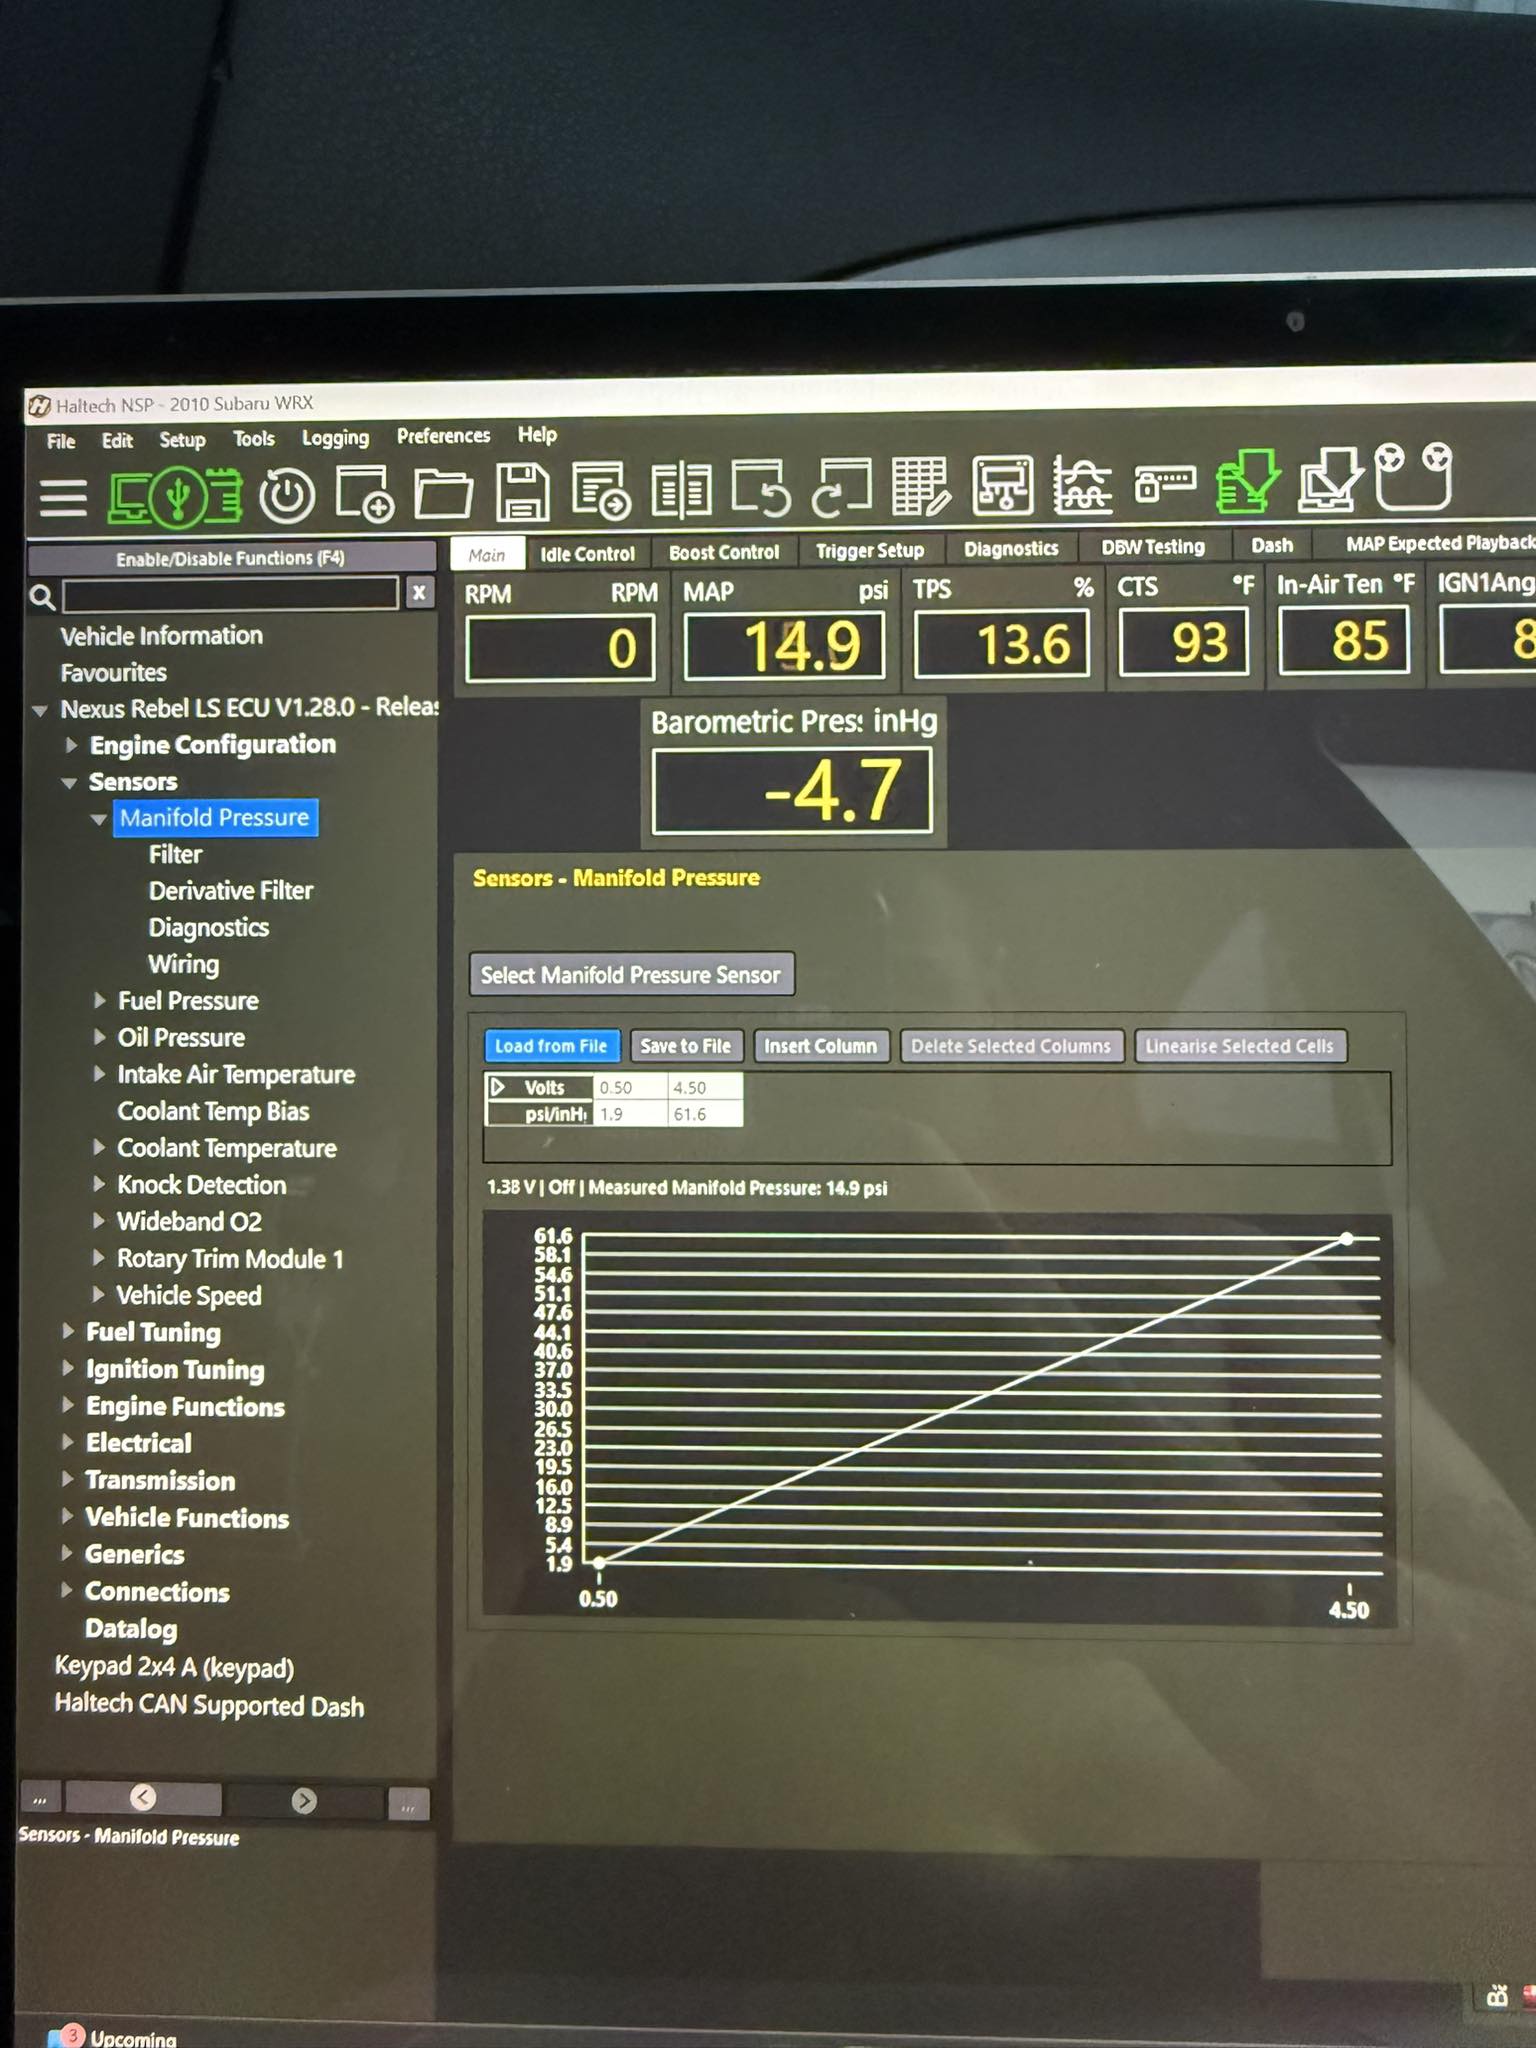Clear the search box with the X button
Screen dimensions: 1536x2048
pos(420,593)
